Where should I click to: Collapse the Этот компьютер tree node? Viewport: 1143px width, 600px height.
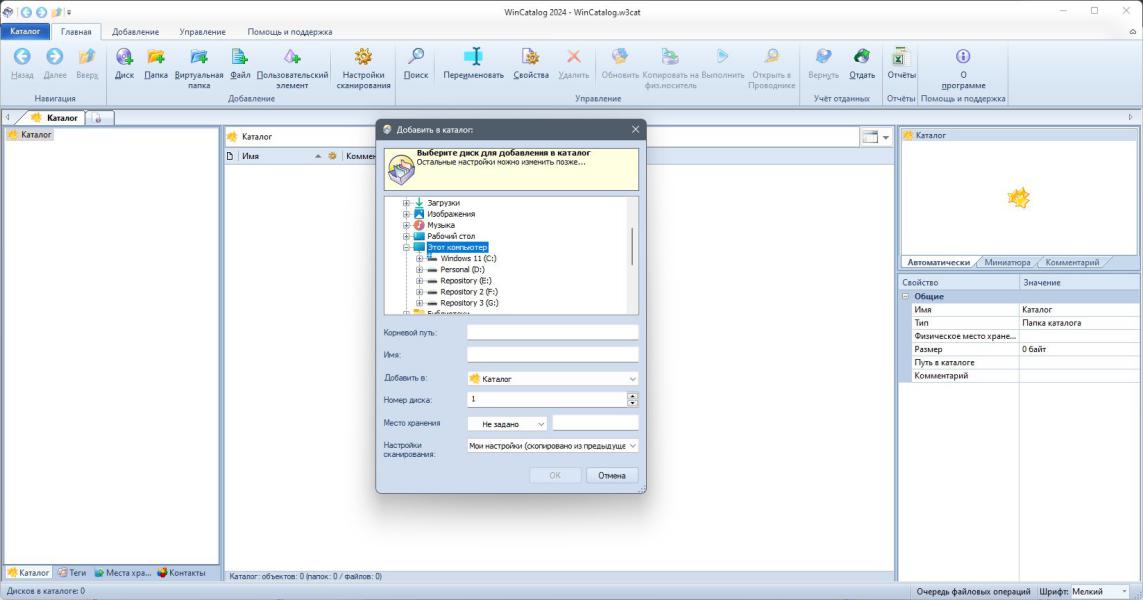click(407, 248)
